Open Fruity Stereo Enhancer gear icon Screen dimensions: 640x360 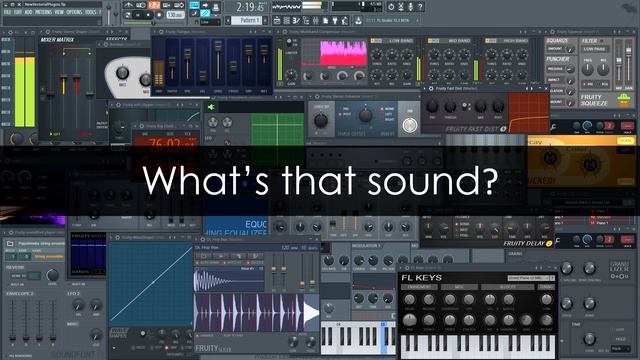click(x=317, y=97)
